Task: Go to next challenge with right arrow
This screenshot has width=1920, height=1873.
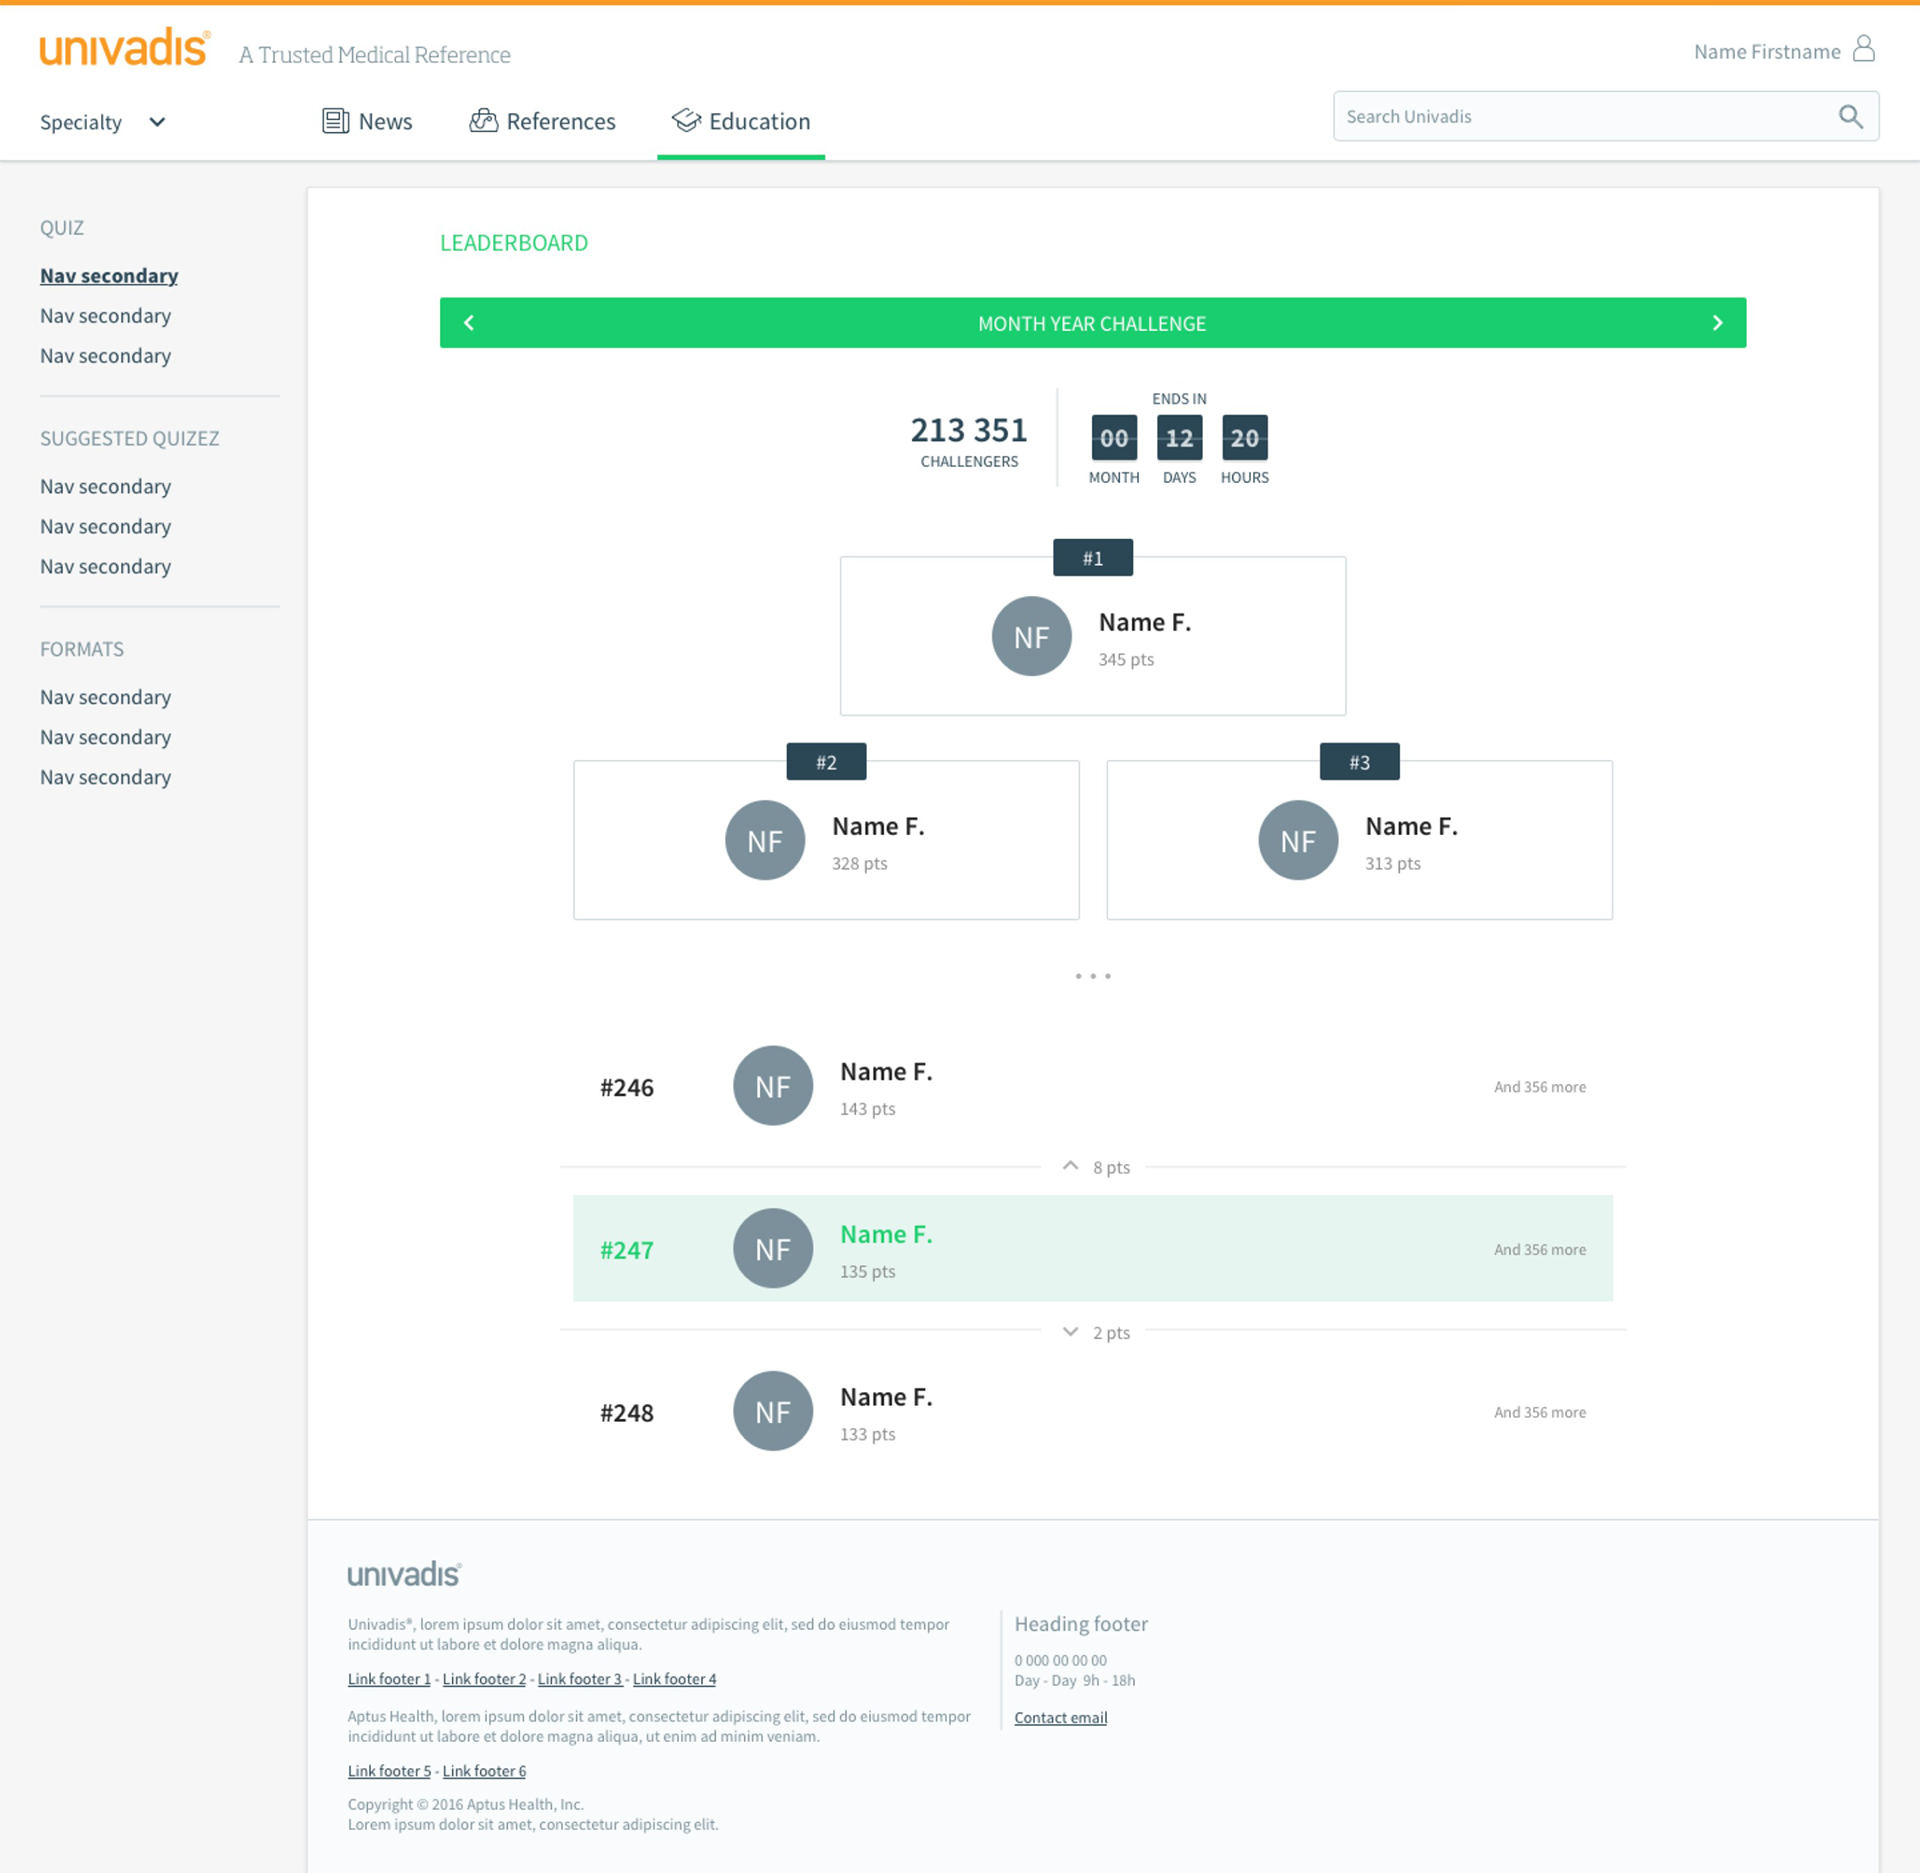Action: point(1717,323)
